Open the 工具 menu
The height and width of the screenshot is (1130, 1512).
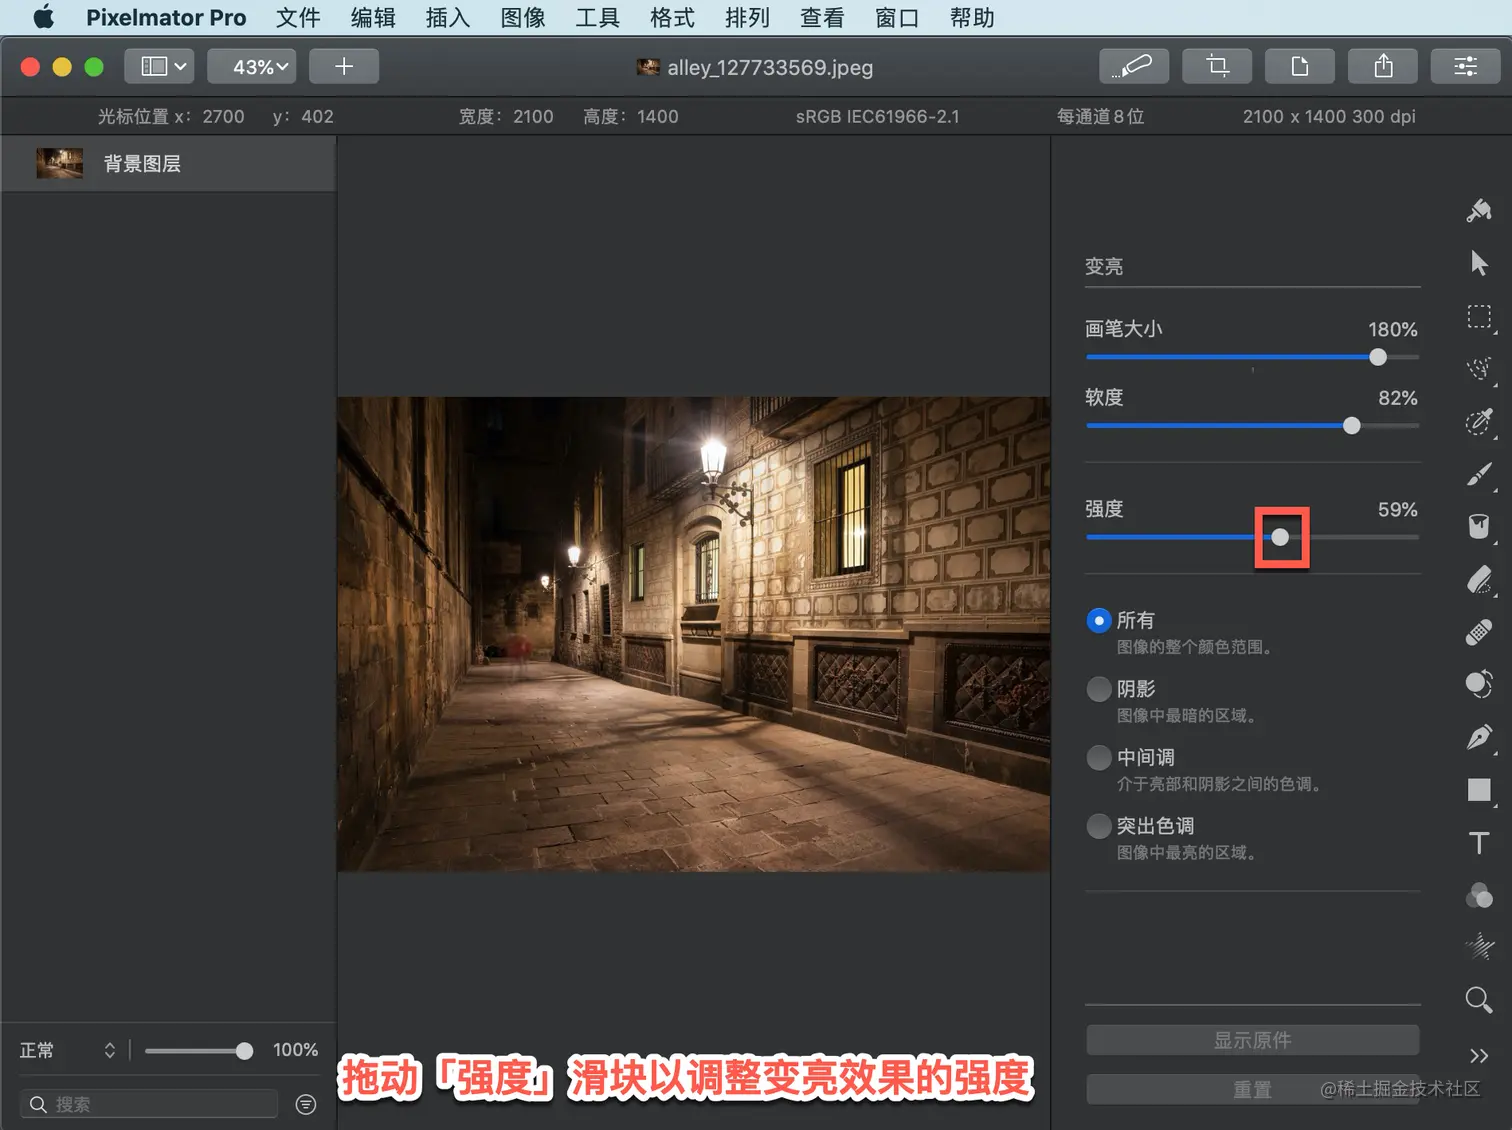tap(598, 18)
